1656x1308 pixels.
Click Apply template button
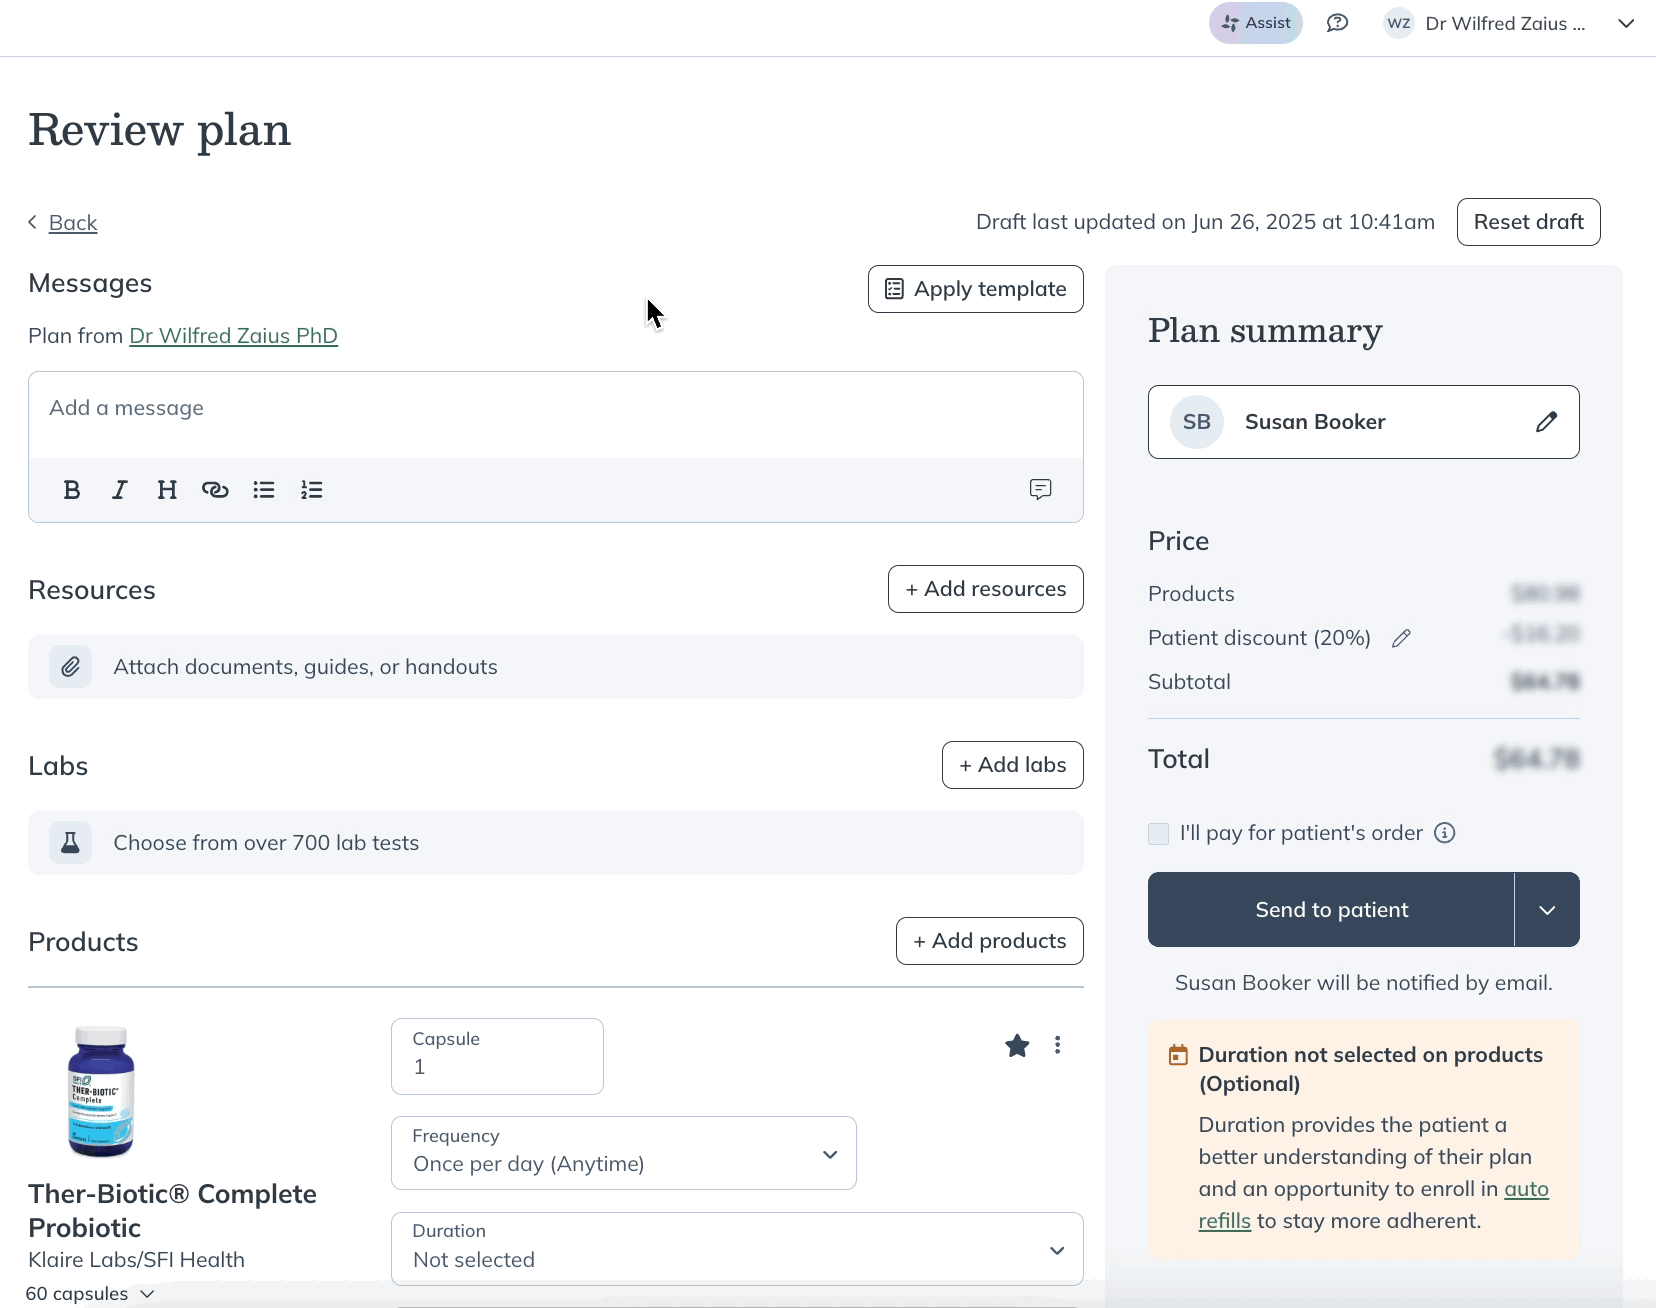(x=975, y=289)
